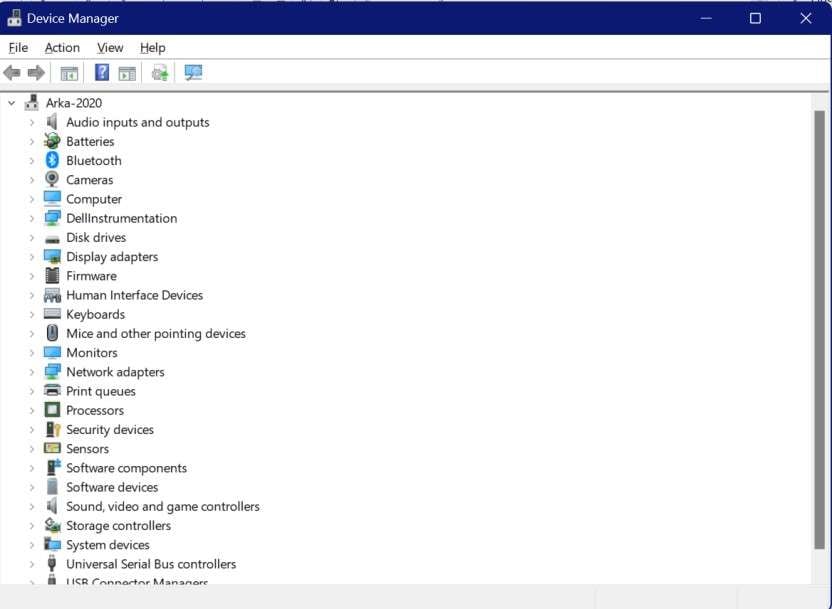The height and width of the screenshot is (609, 832).
Task: Open the Action menu
Action: [62, 48]
